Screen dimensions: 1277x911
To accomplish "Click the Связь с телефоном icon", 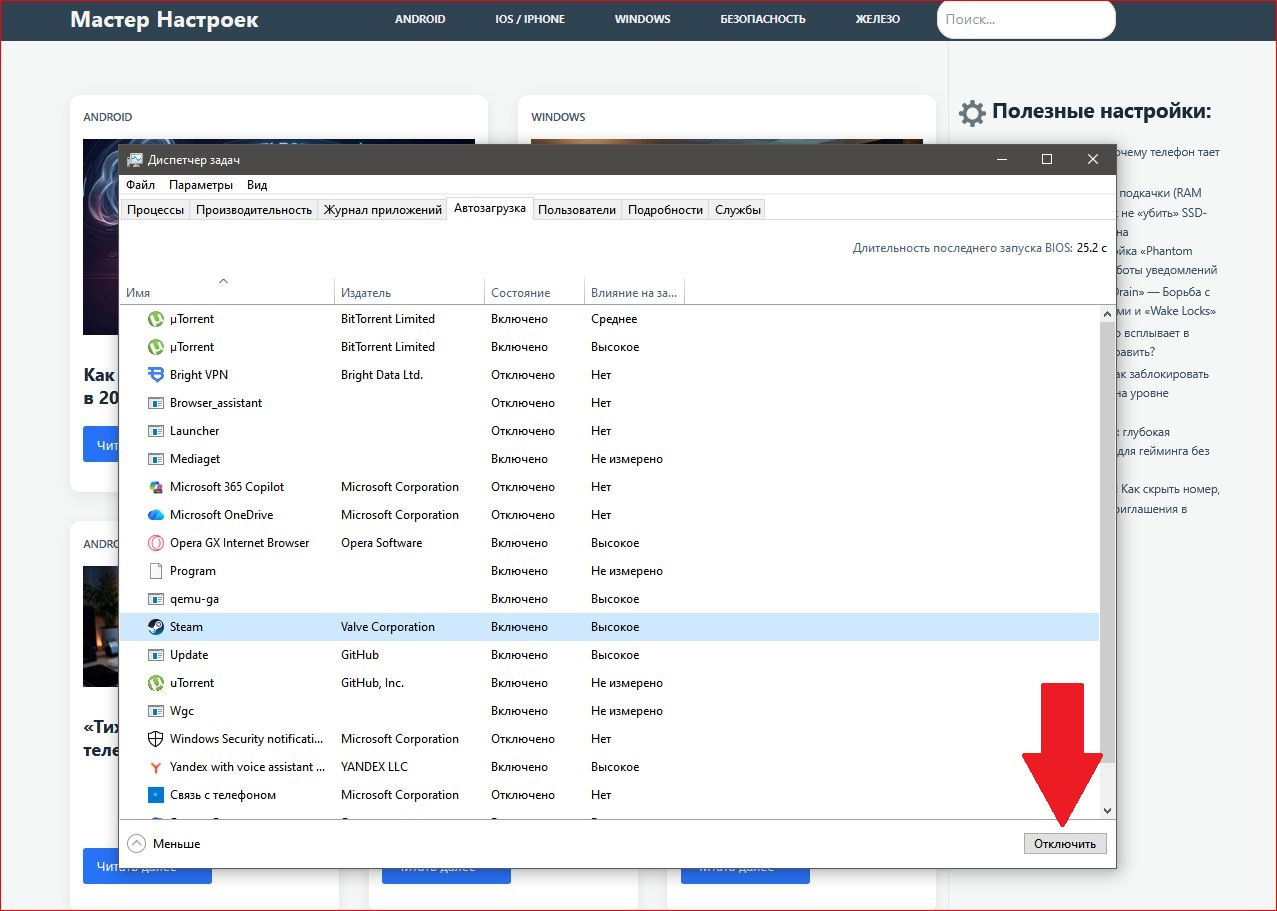I will [155, 795].
